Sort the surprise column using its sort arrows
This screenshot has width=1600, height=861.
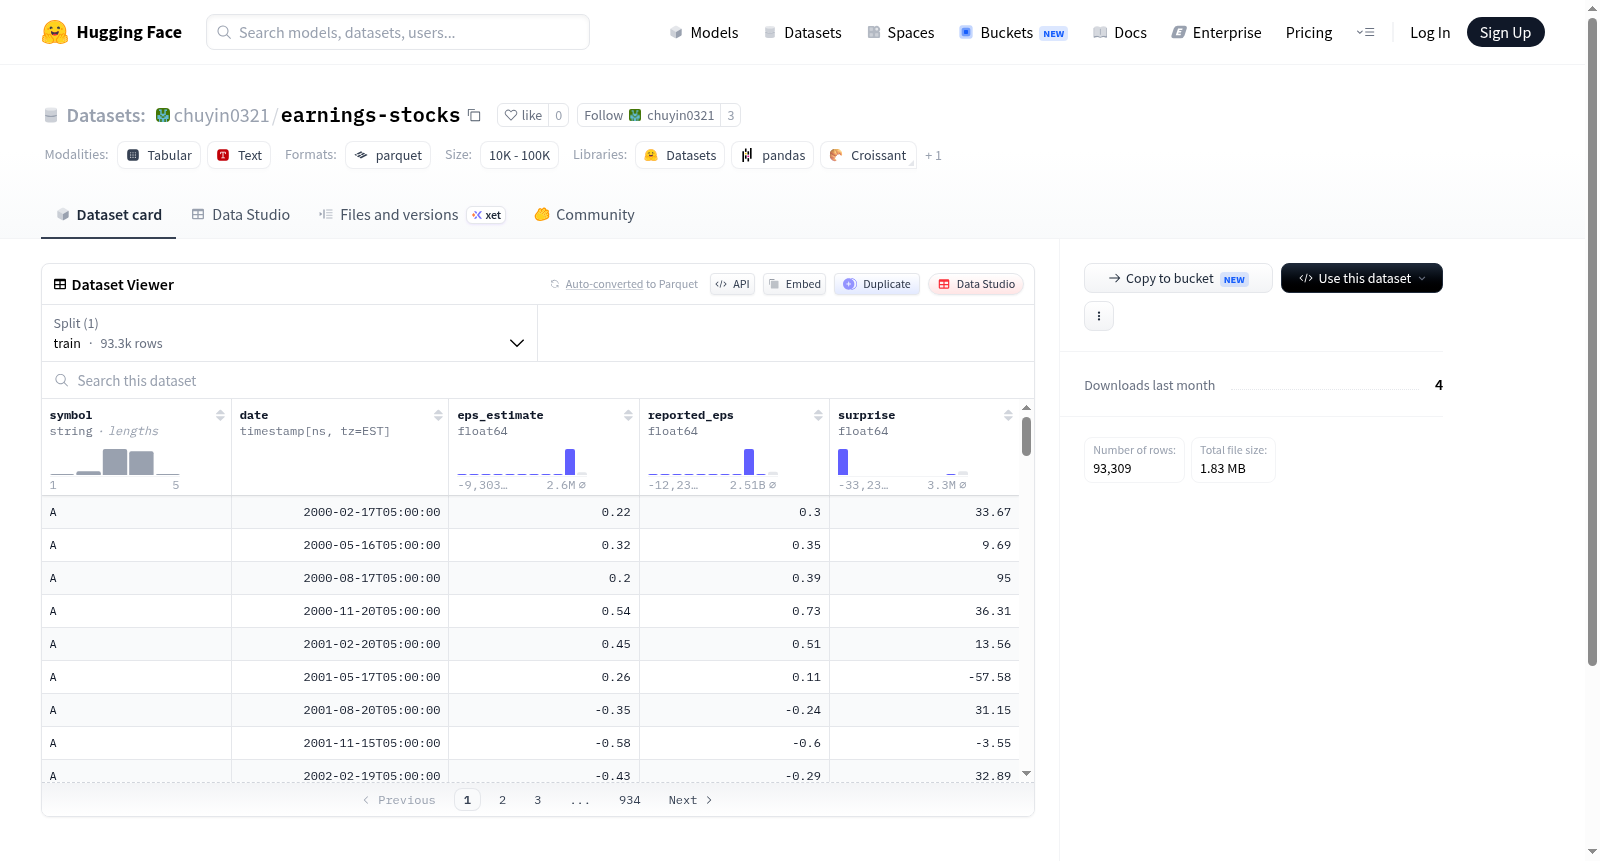[x=1008, y=415]
